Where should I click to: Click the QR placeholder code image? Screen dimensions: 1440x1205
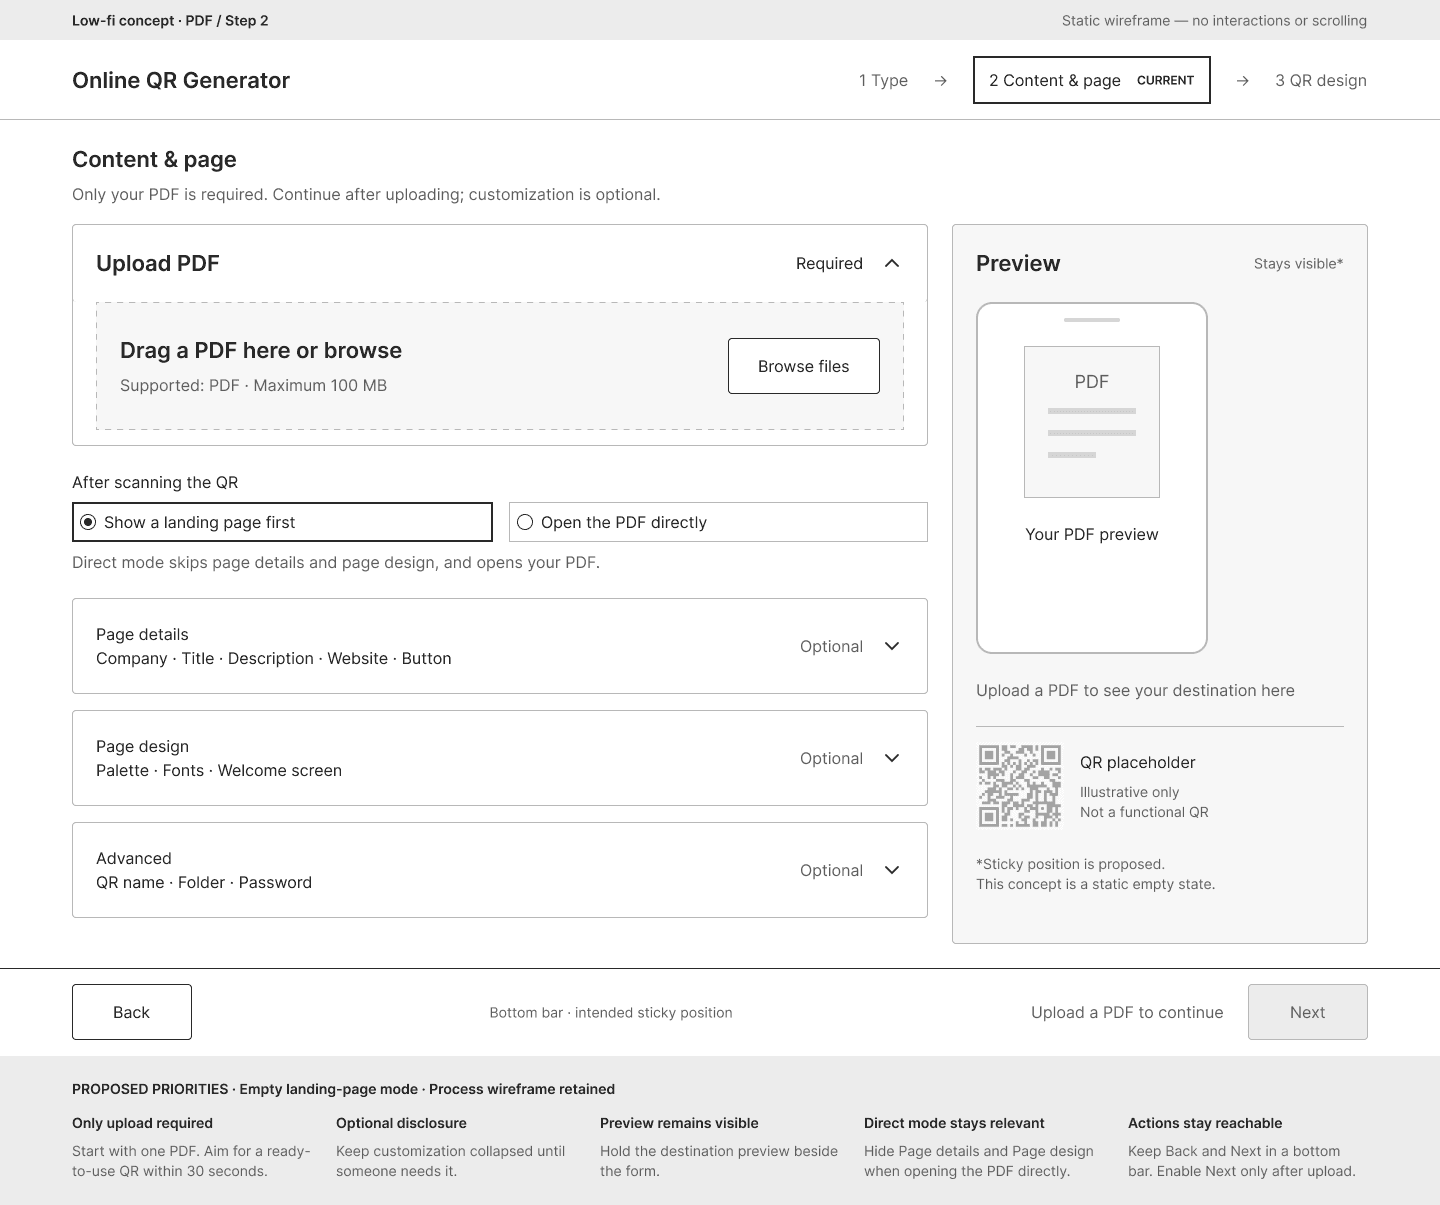click(1020, 786)
